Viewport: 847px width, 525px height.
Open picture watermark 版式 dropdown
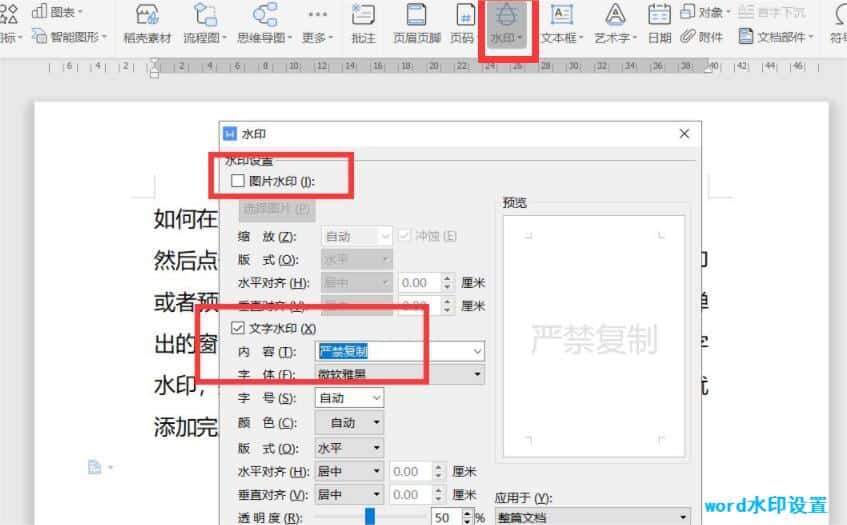357,260
